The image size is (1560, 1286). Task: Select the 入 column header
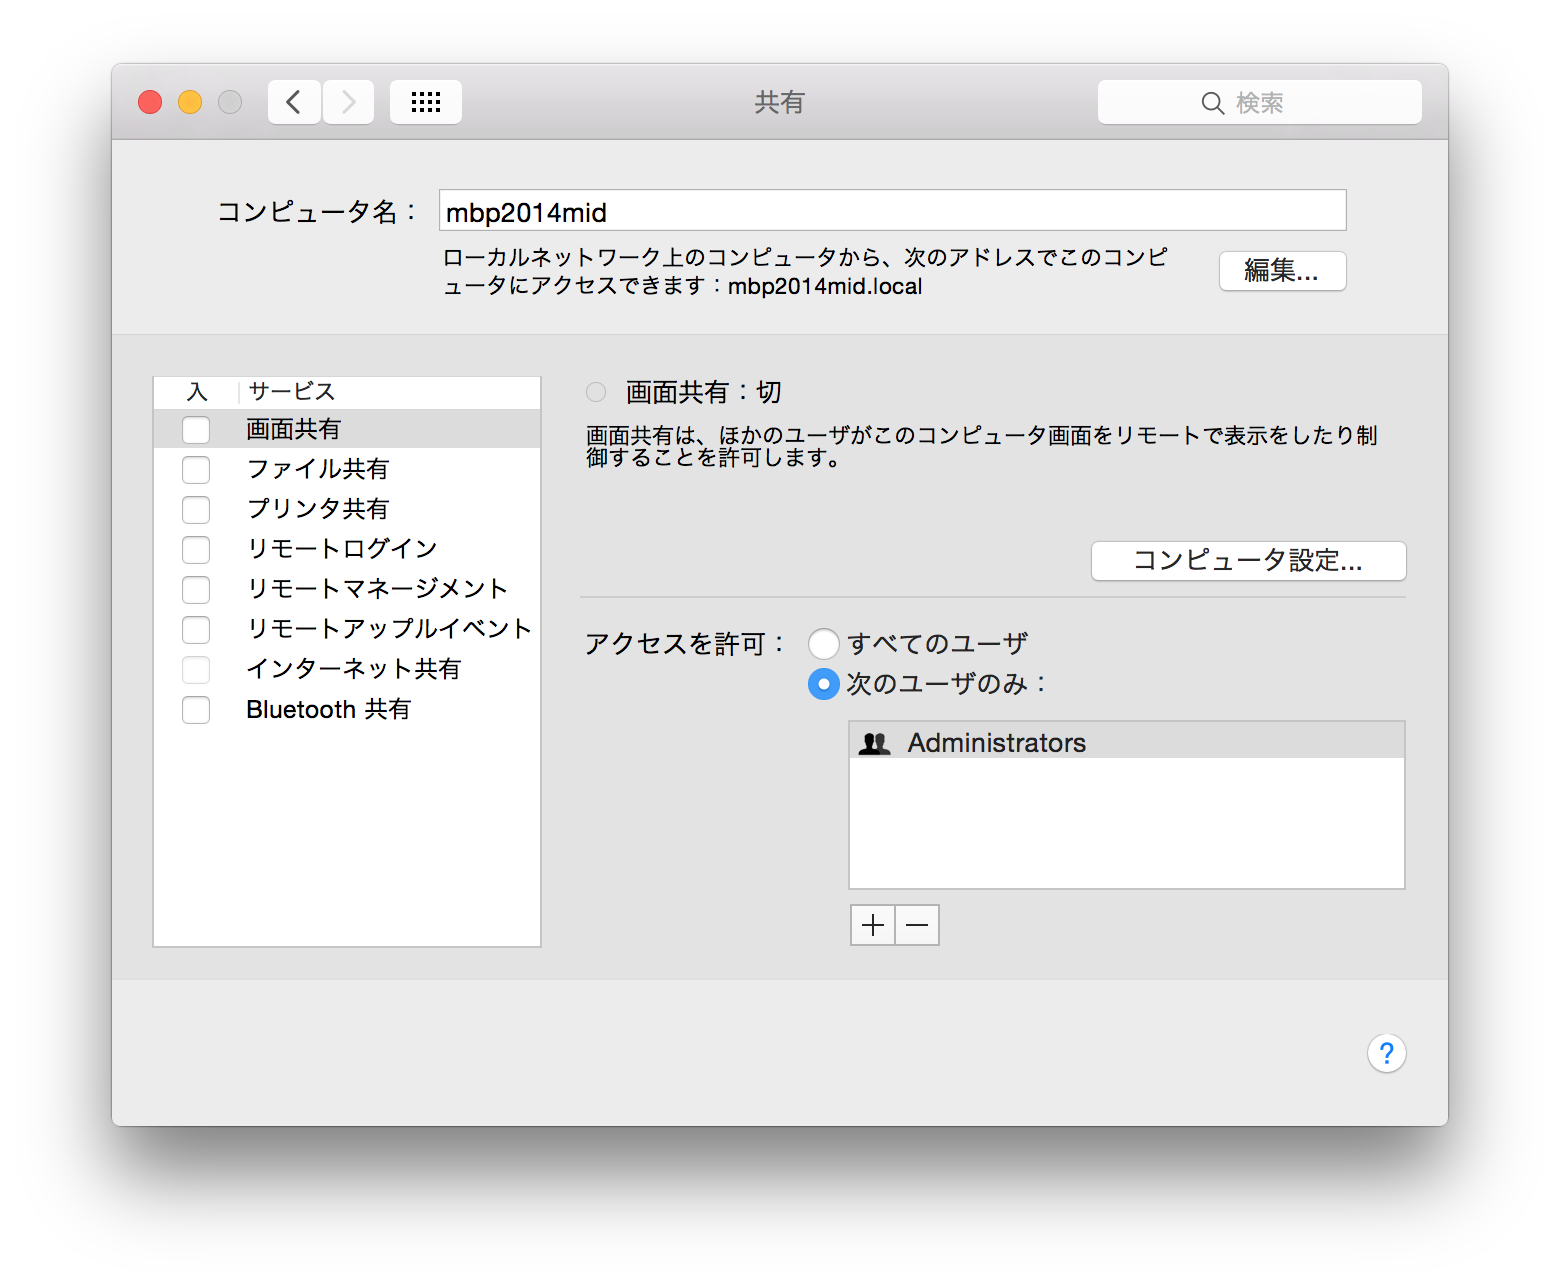tap(196, 391)
